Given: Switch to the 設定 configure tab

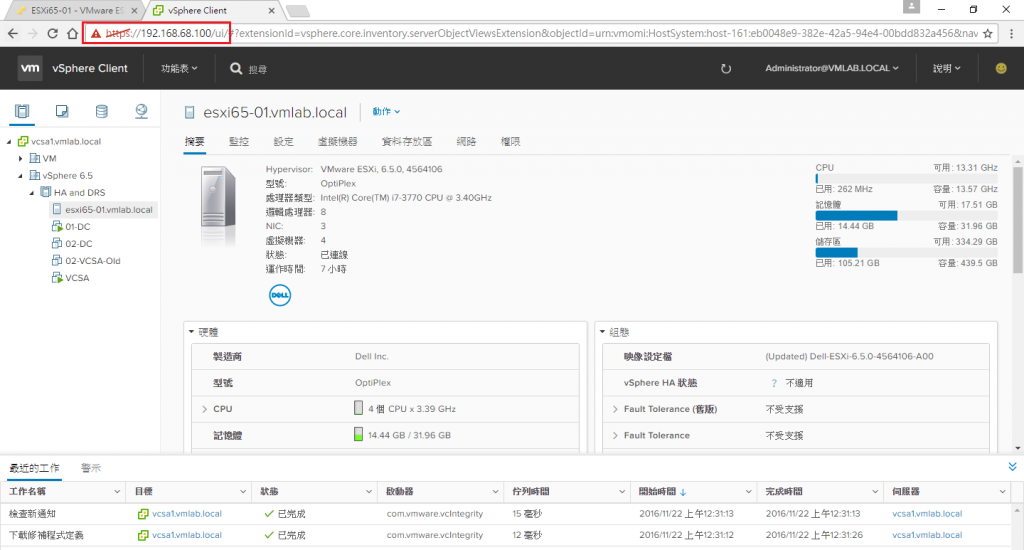Looking at the screenshot, I should pos(283,142).
